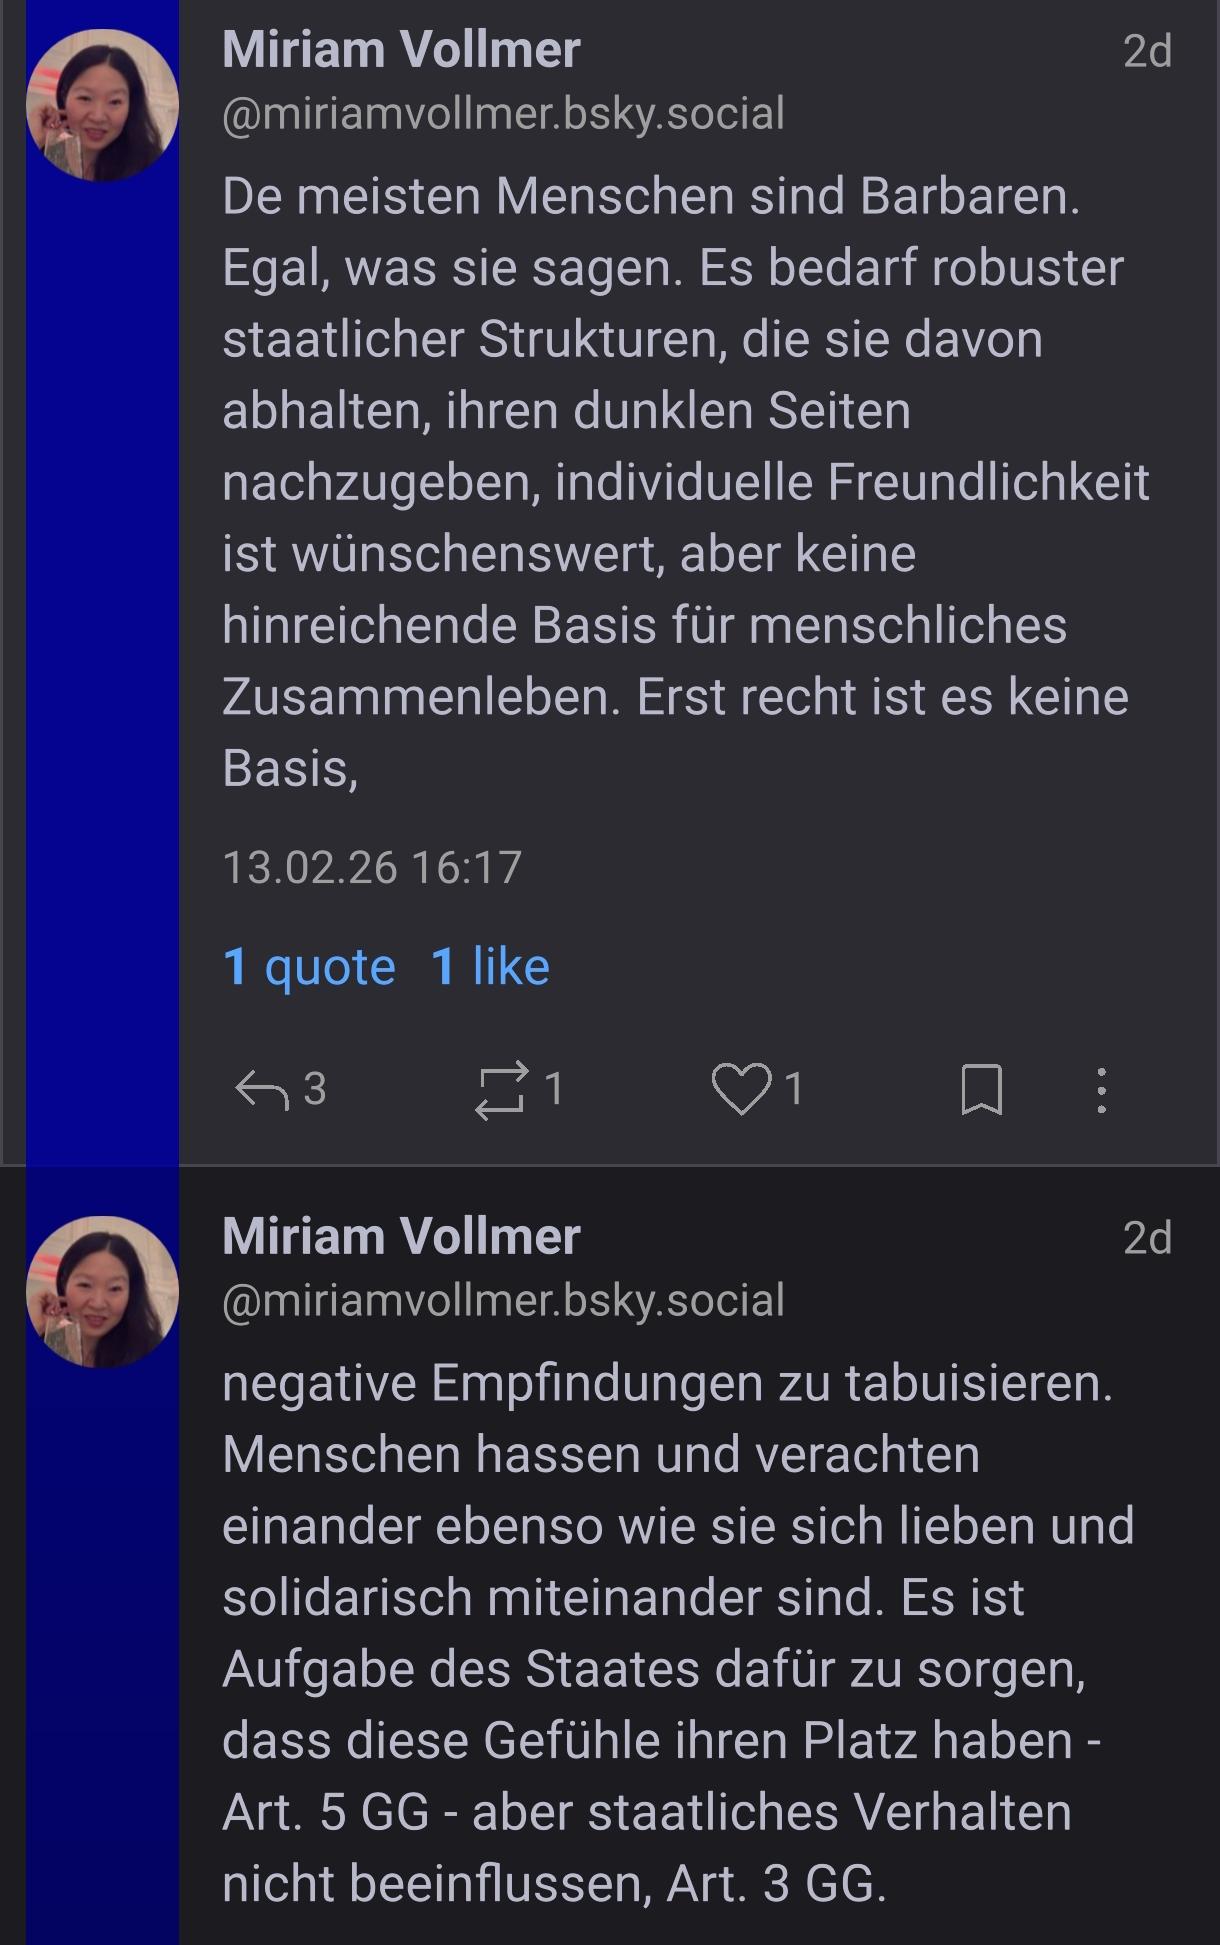View who liked via "1 like"
This screenshot has height=1945, width=1220.
[x=490, y=967]
